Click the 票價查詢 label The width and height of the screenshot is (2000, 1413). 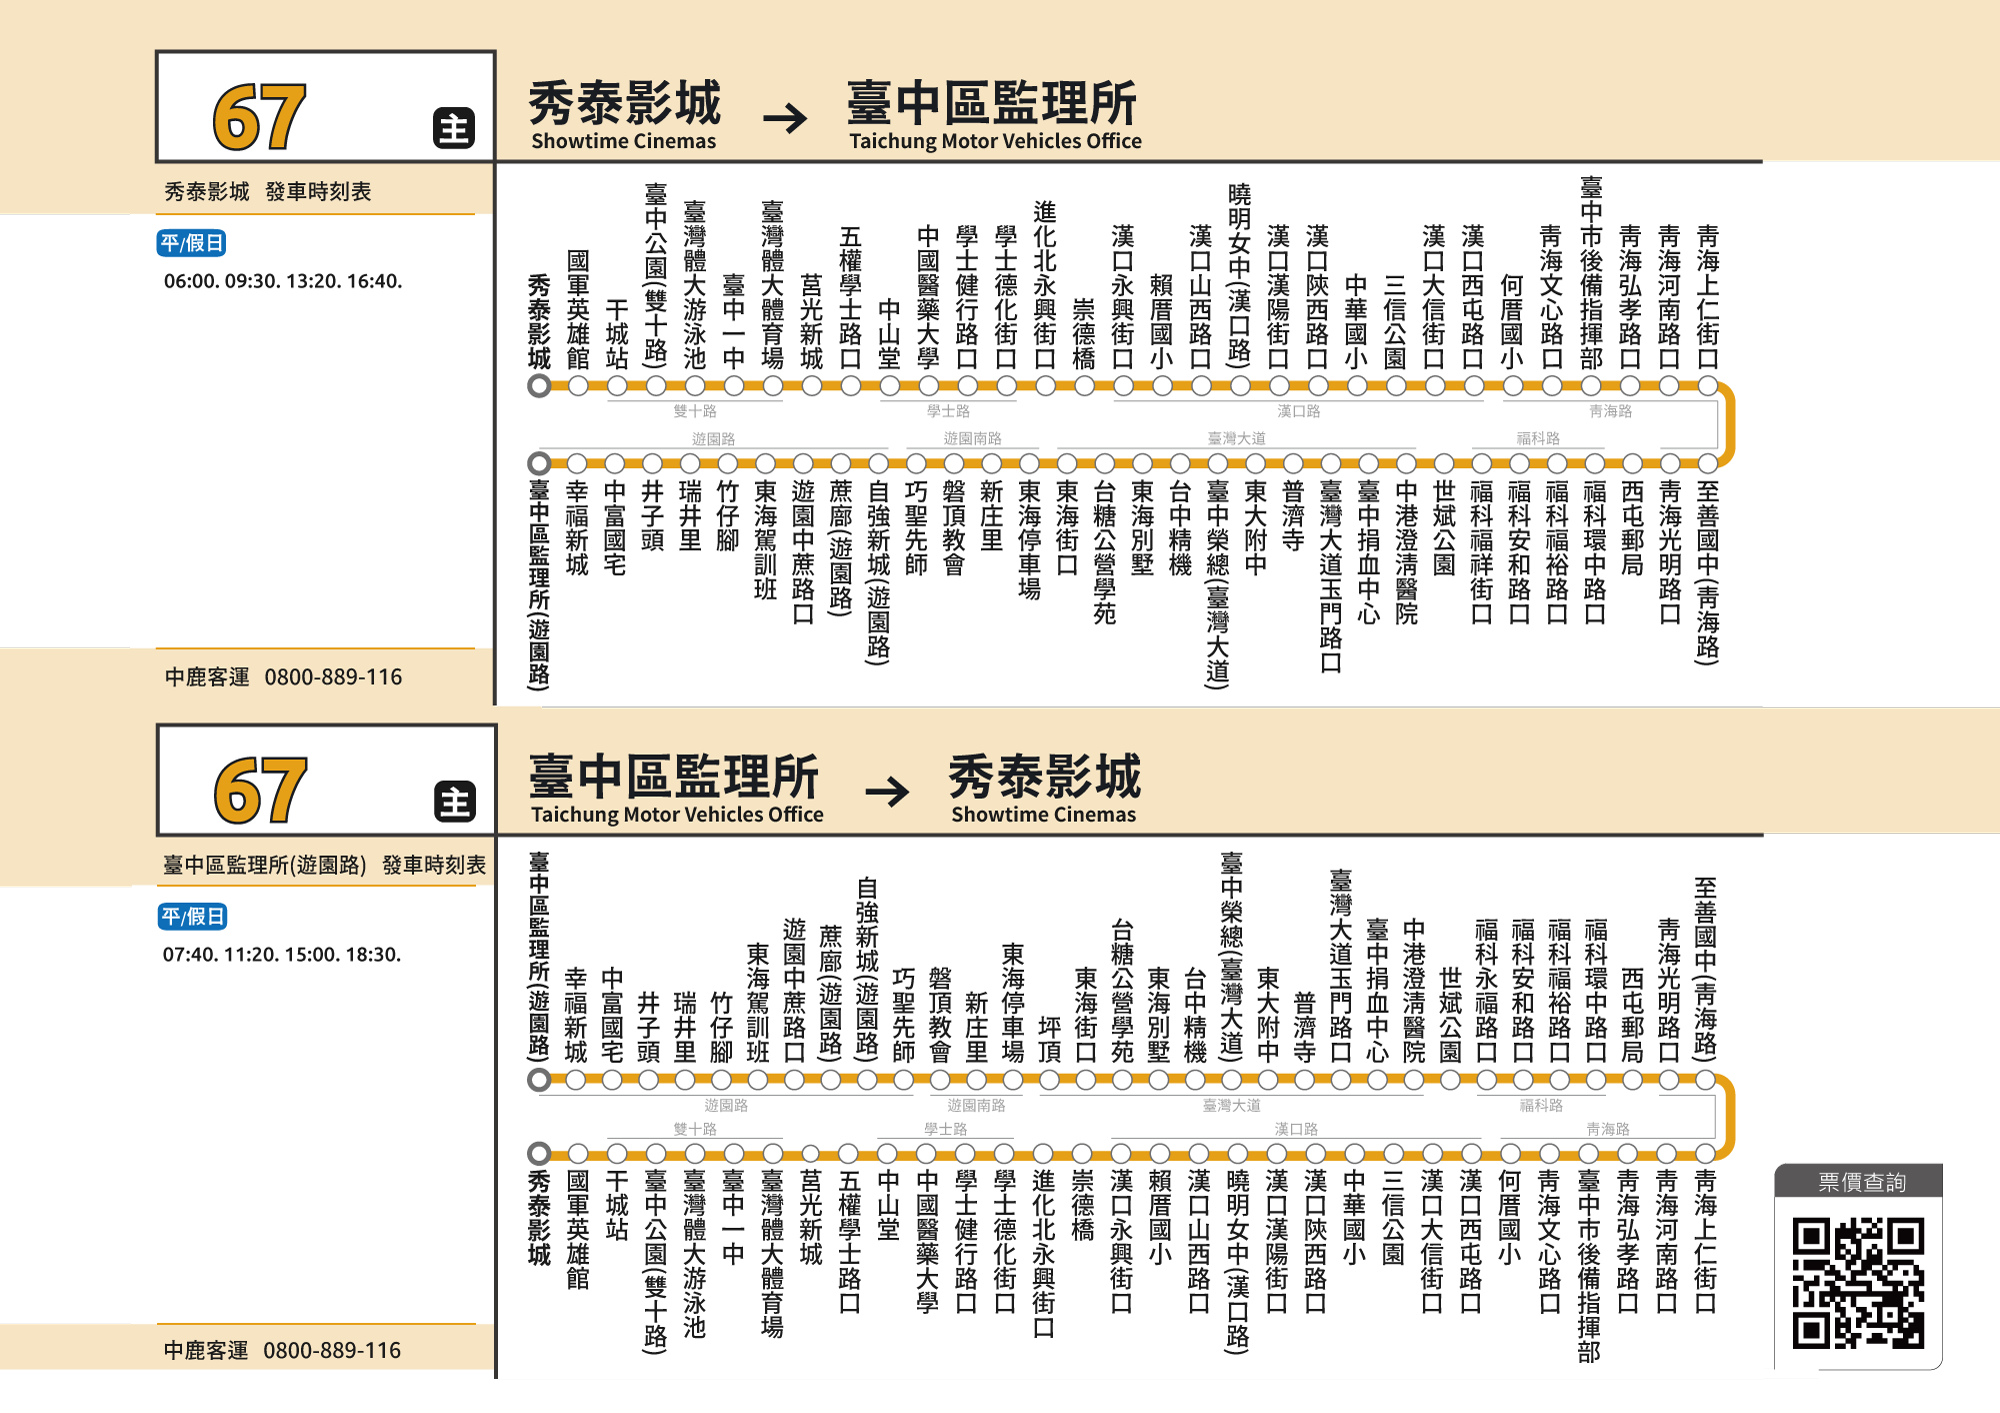pyautogui.click(x=1861, y=1182)
